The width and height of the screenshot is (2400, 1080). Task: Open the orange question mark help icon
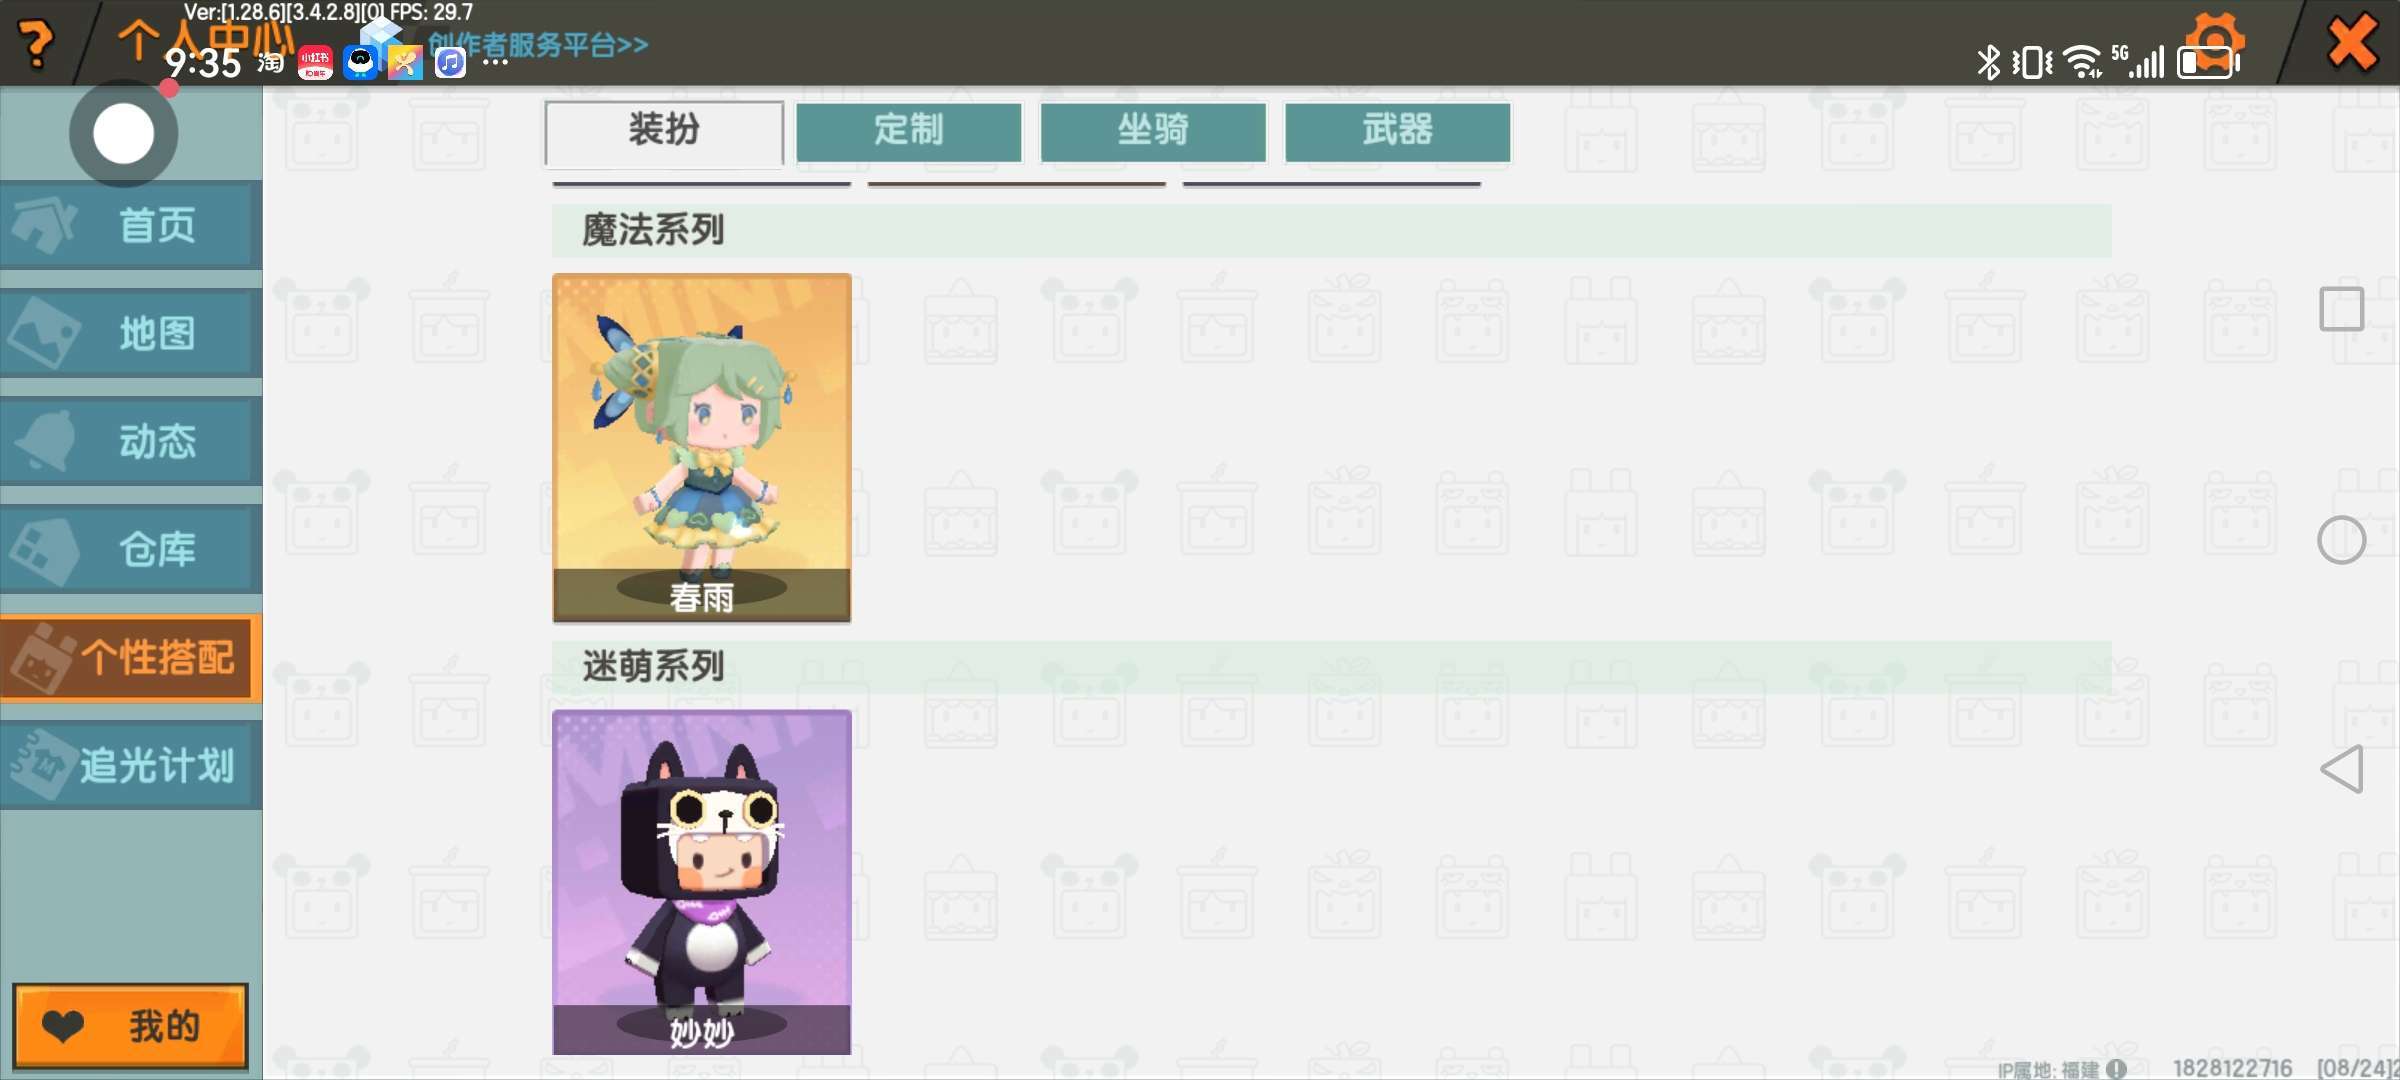(x=37, y=44)
